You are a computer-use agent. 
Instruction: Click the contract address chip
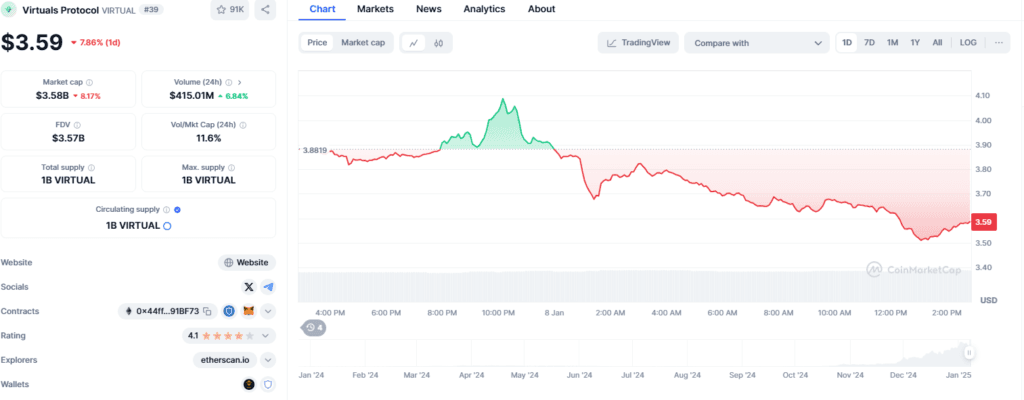(168, 311)
